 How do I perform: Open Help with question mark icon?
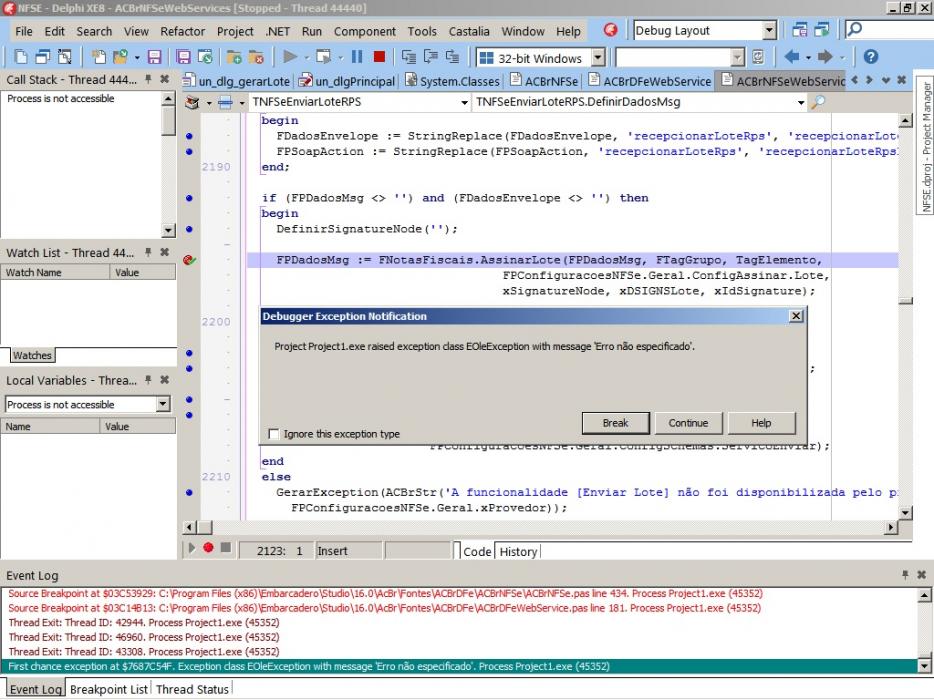tap(871, 57)
